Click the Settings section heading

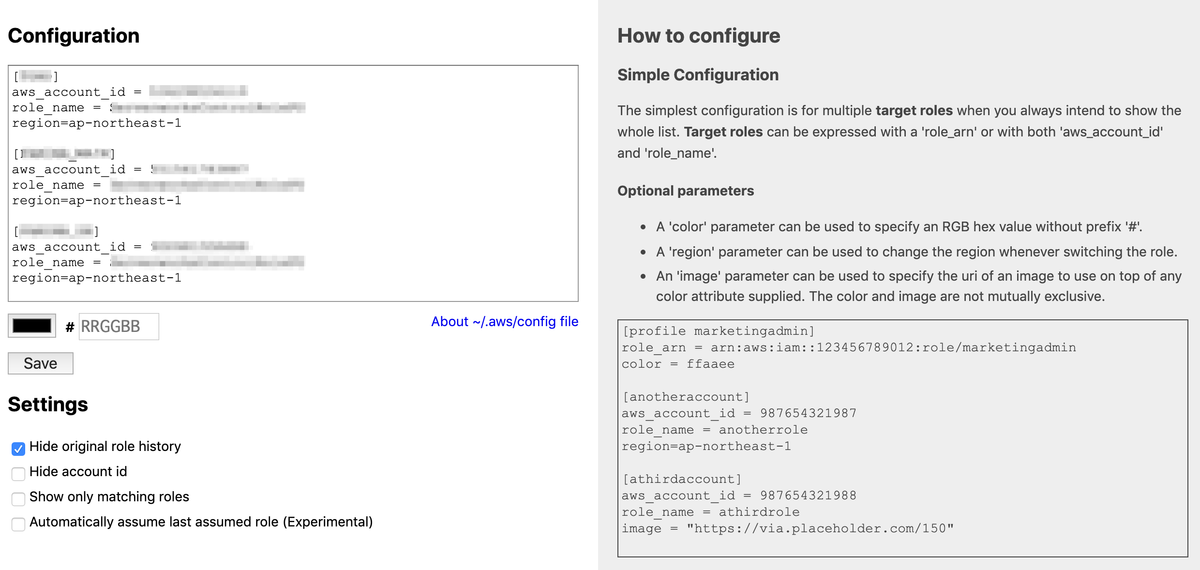click(48, 404)
